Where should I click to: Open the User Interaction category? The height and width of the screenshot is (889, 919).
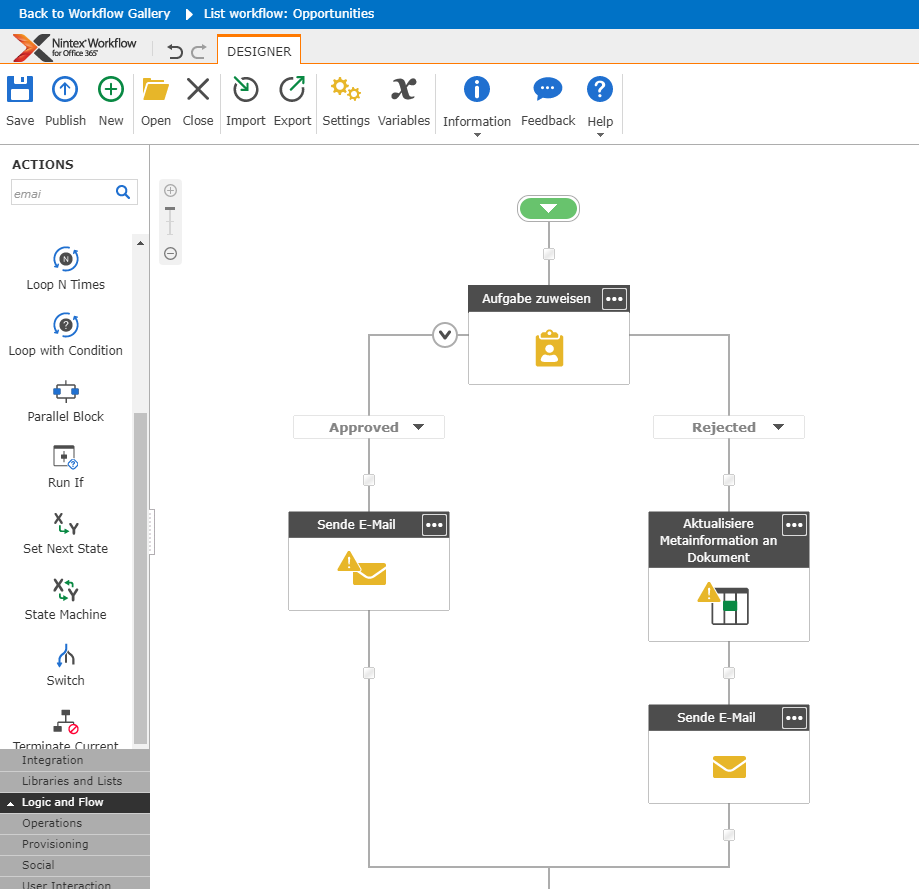(75, 883)
